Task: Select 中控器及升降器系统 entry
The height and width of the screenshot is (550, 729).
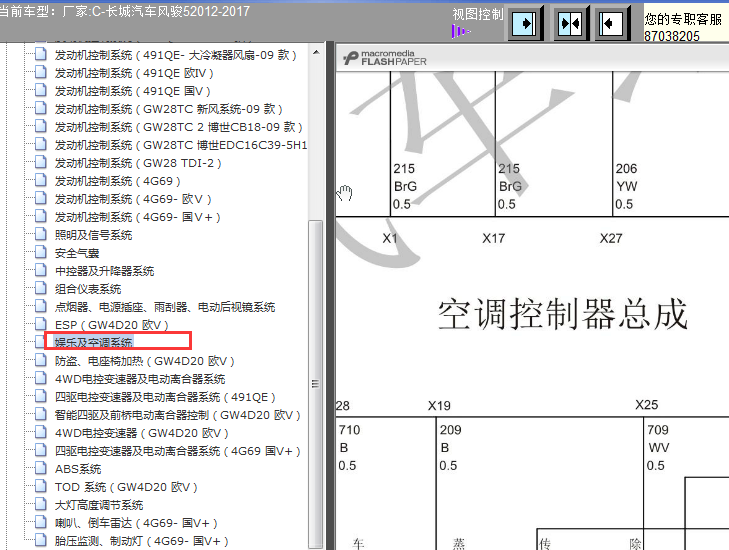Action: pyautogui.click(x=105, y=271)
